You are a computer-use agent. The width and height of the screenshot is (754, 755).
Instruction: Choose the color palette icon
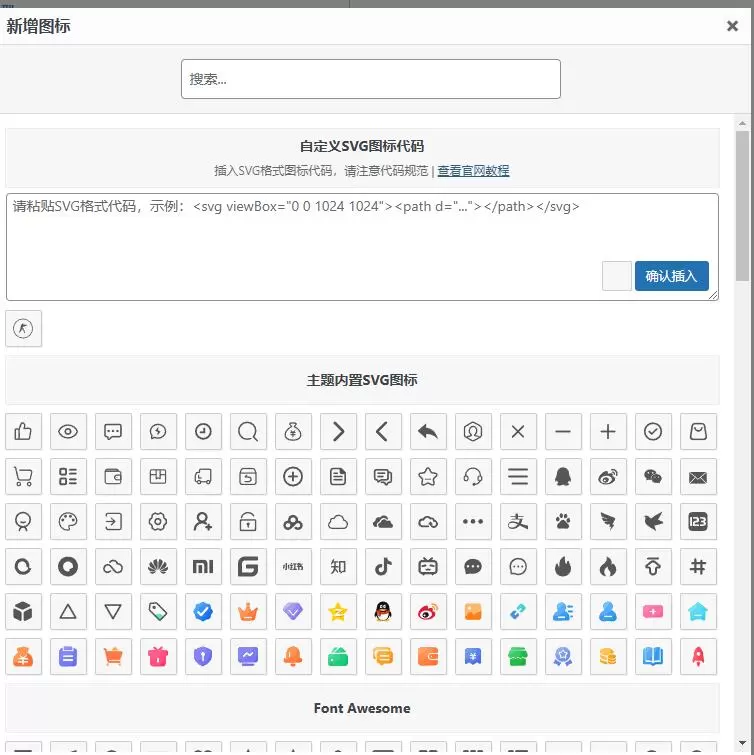(x=68, y=521)
